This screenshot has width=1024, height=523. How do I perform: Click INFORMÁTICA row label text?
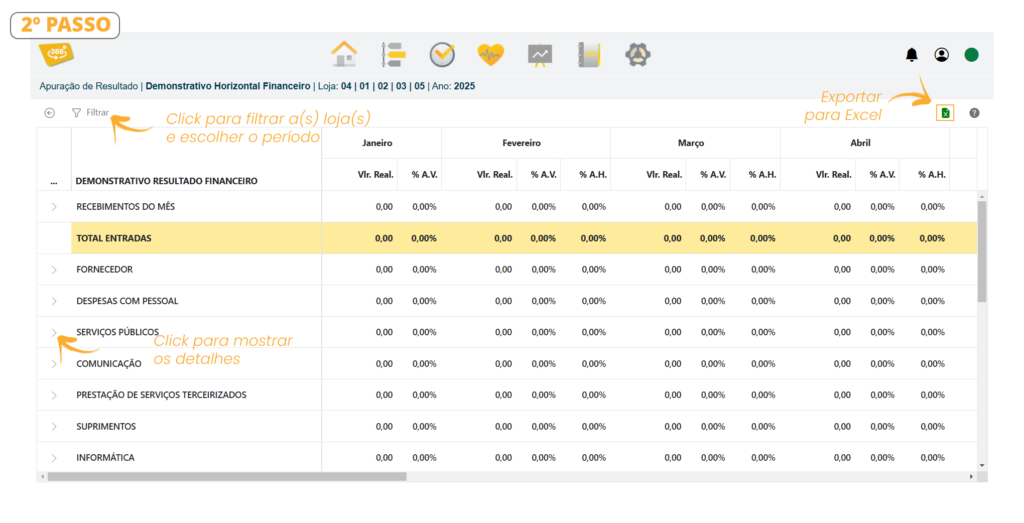pyautogui.click(x=105, y=458)
